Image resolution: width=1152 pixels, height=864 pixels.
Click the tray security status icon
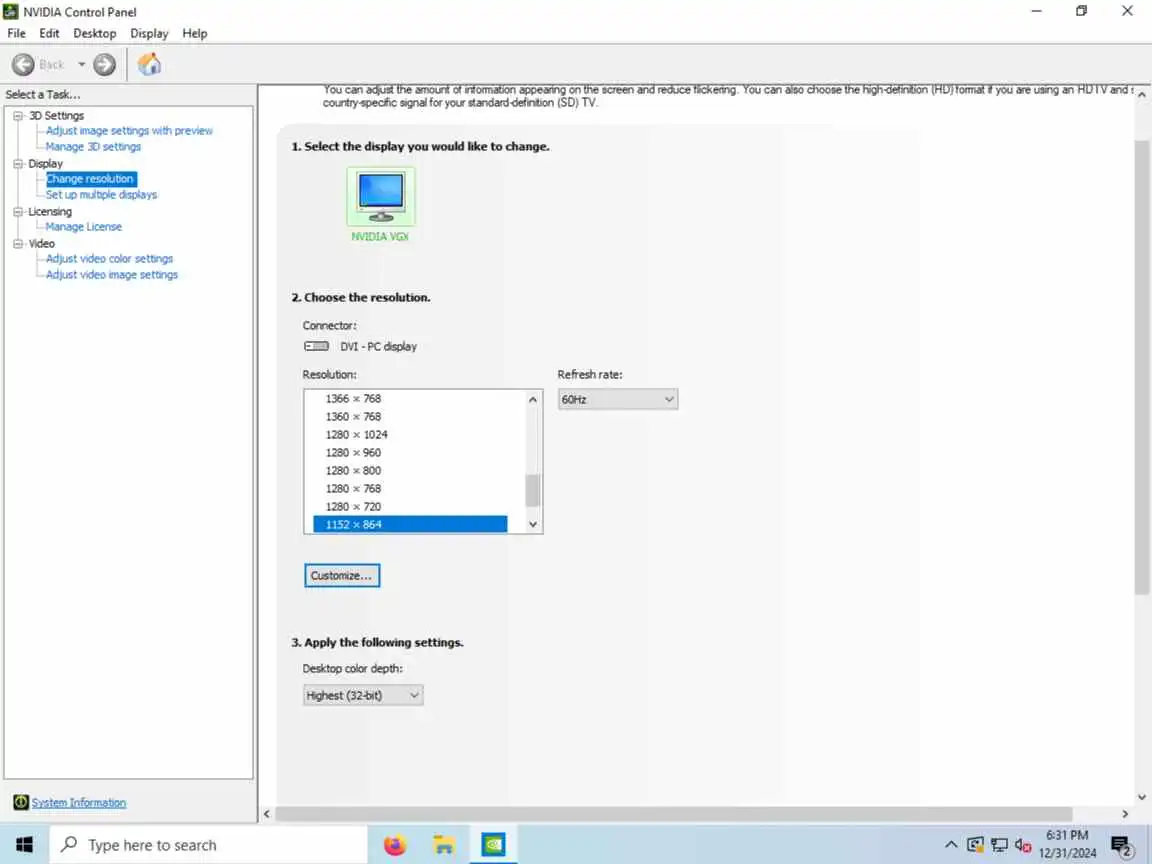(975, 845)
